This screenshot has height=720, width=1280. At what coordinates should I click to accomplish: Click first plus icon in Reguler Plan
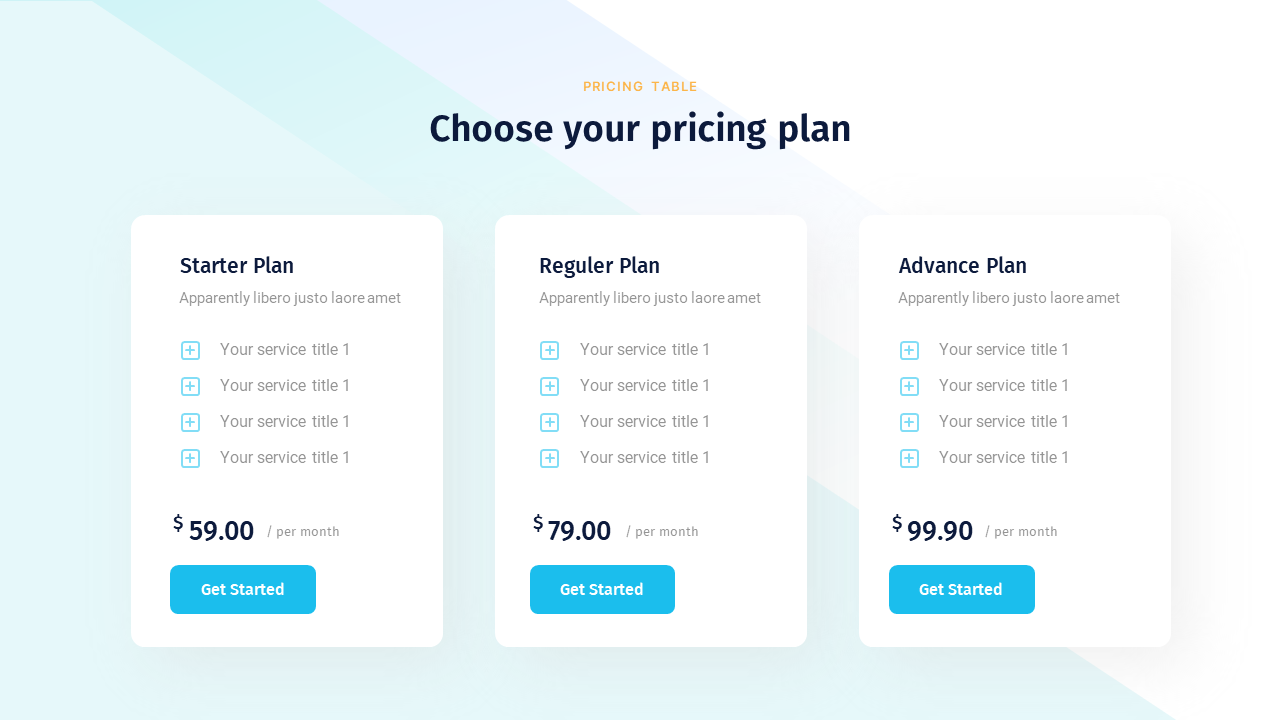coord(549,350)
